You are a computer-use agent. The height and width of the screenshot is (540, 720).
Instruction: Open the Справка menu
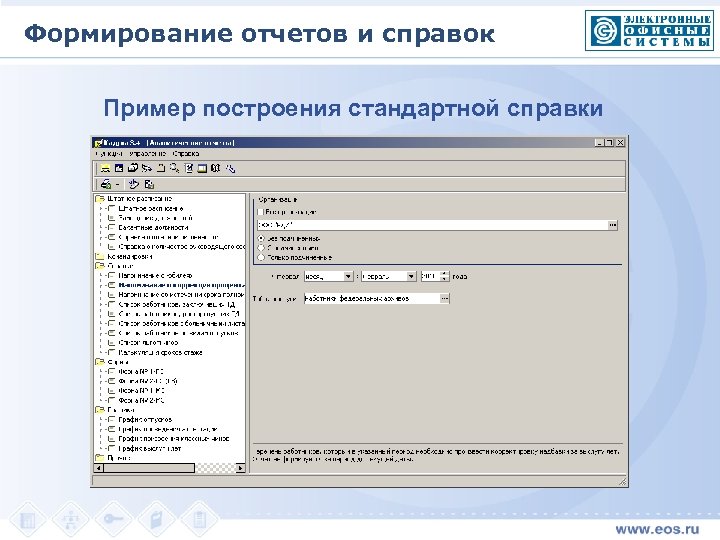tap(186, 153)
